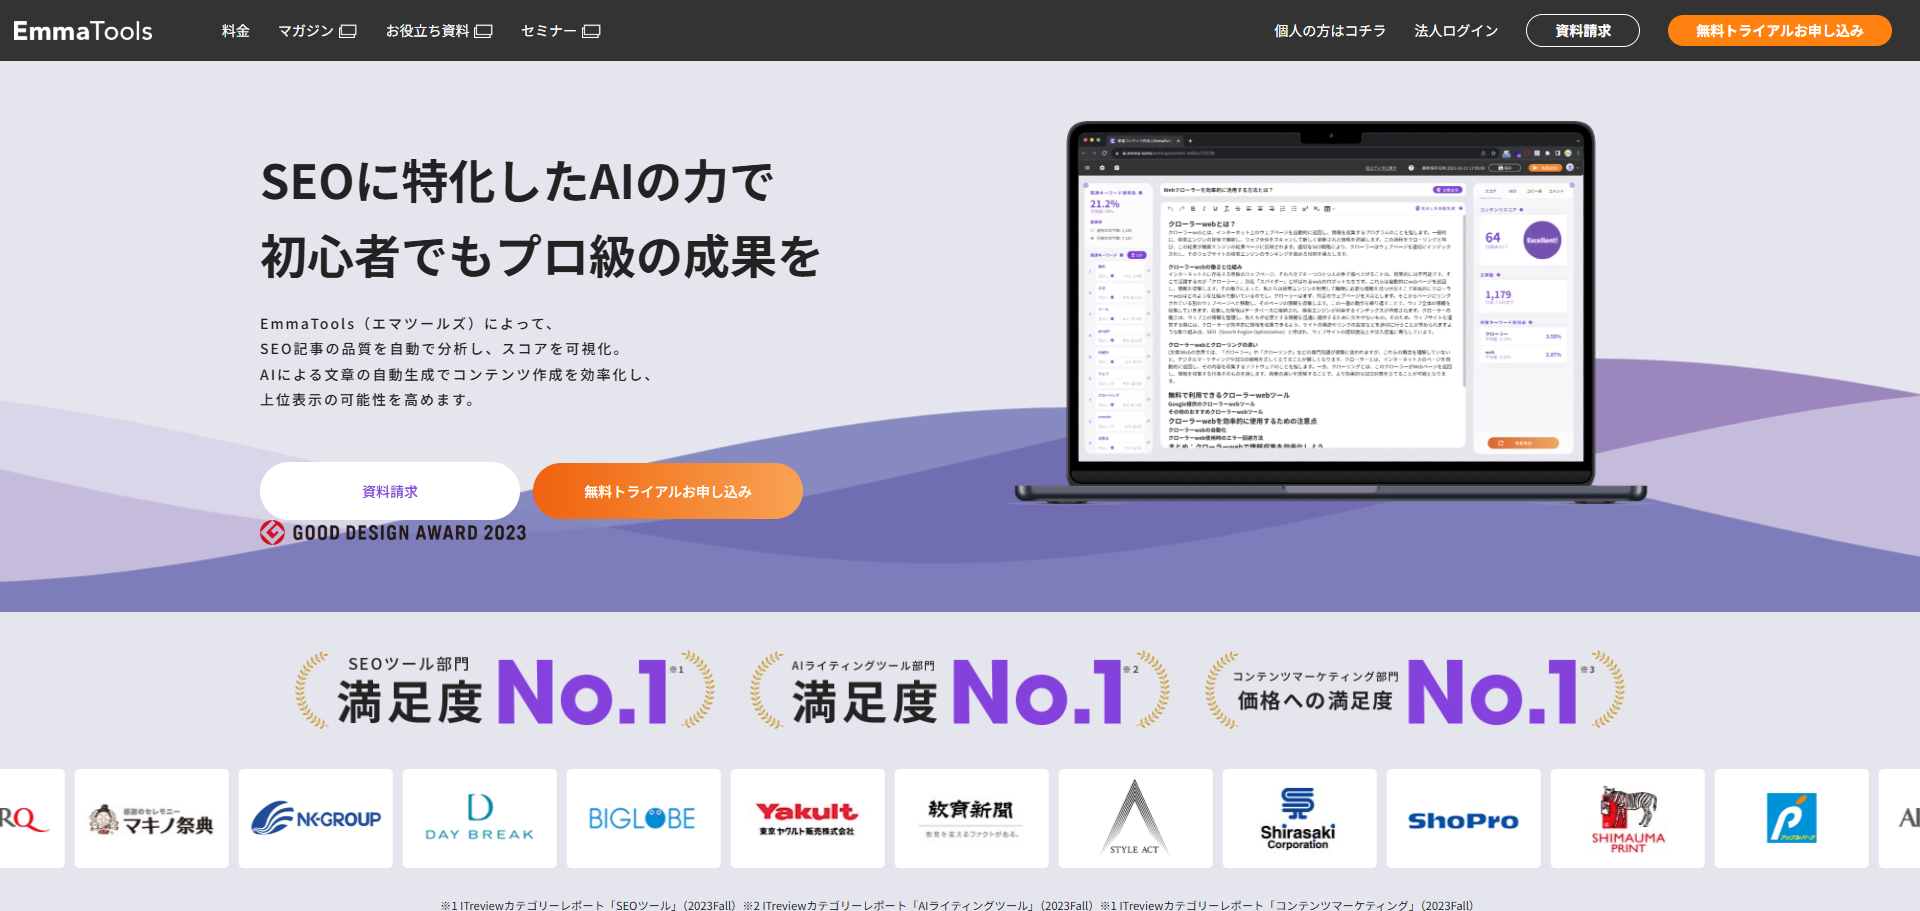The height and width of the screenshot is (911, 1920).
Task: Click the 上位表示の可能性を高めます text line
Action: (368, 400)
